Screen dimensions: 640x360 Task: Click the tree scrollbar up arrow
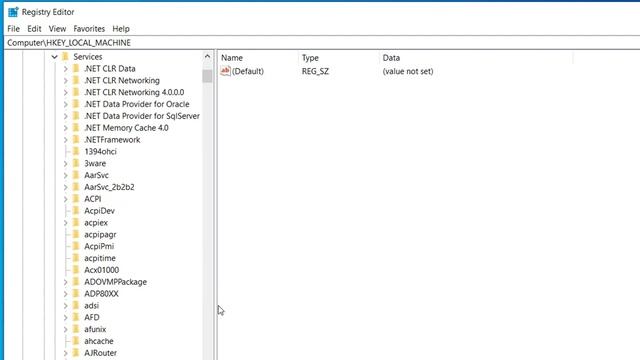(x=207, y=57)
